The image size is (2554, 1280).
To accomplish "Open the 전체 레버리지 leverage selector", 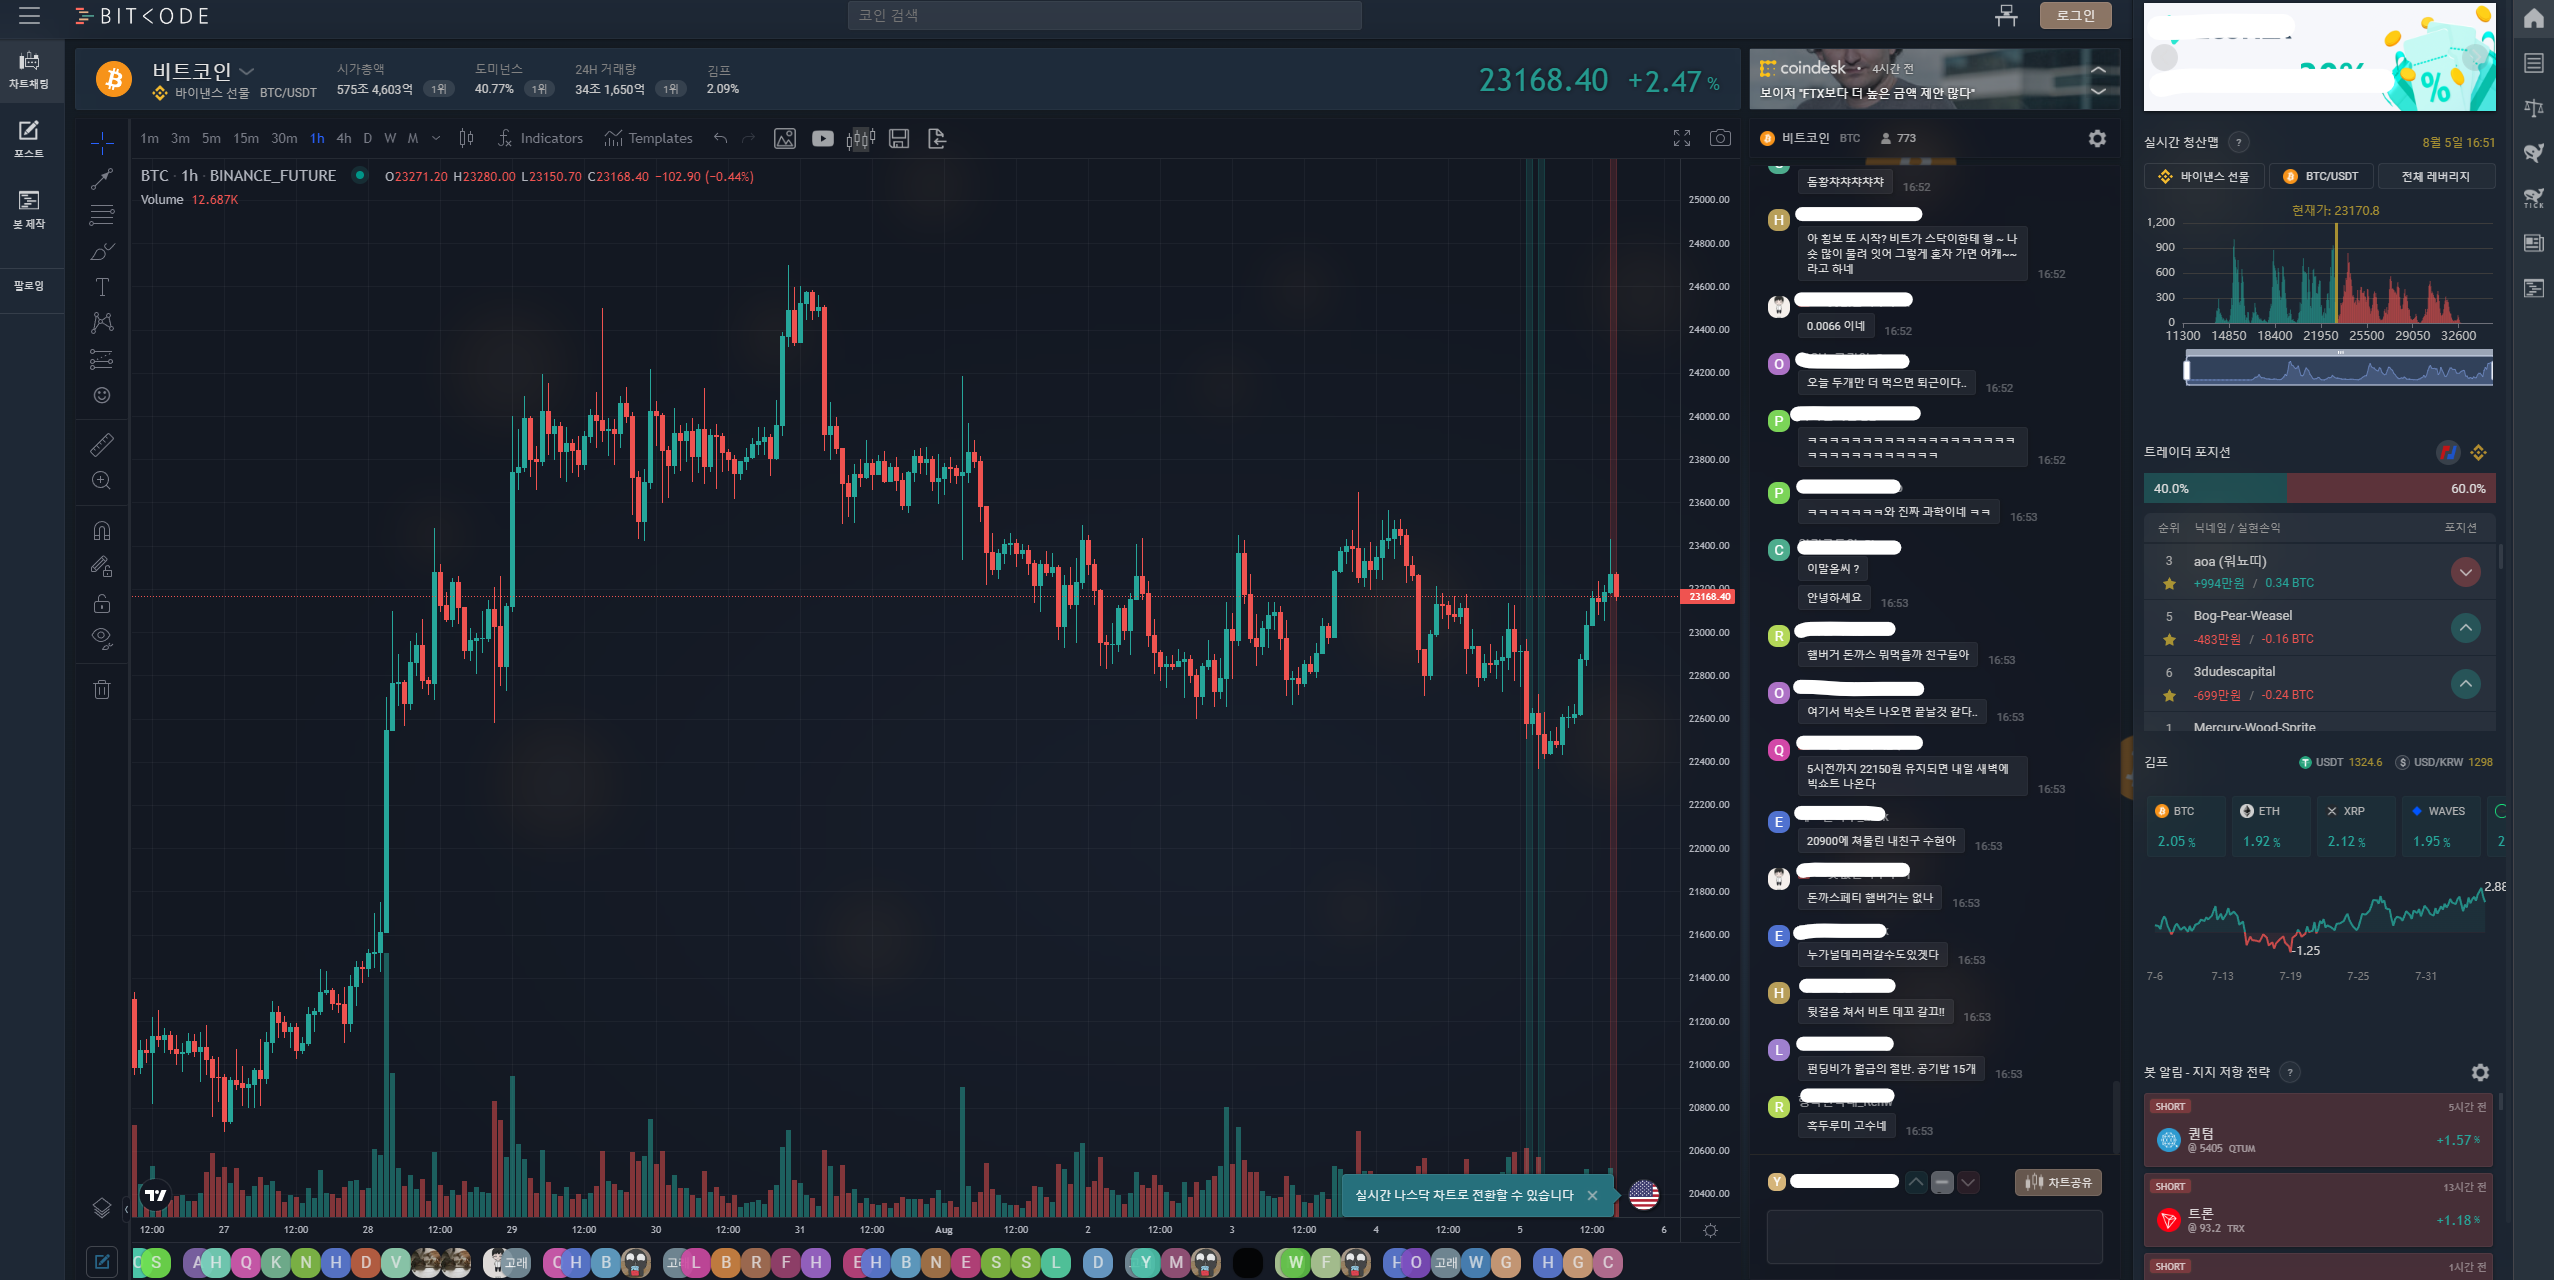I will tap(2435, 177).
